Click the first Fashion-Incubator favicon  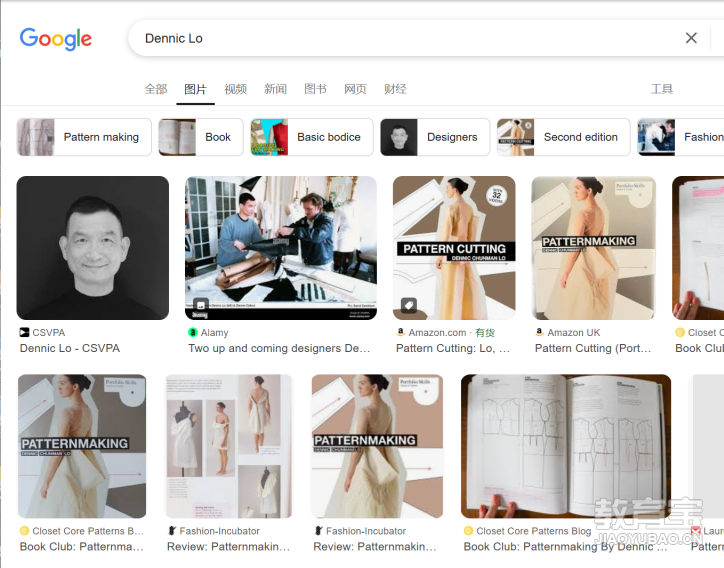pos(172,531)
